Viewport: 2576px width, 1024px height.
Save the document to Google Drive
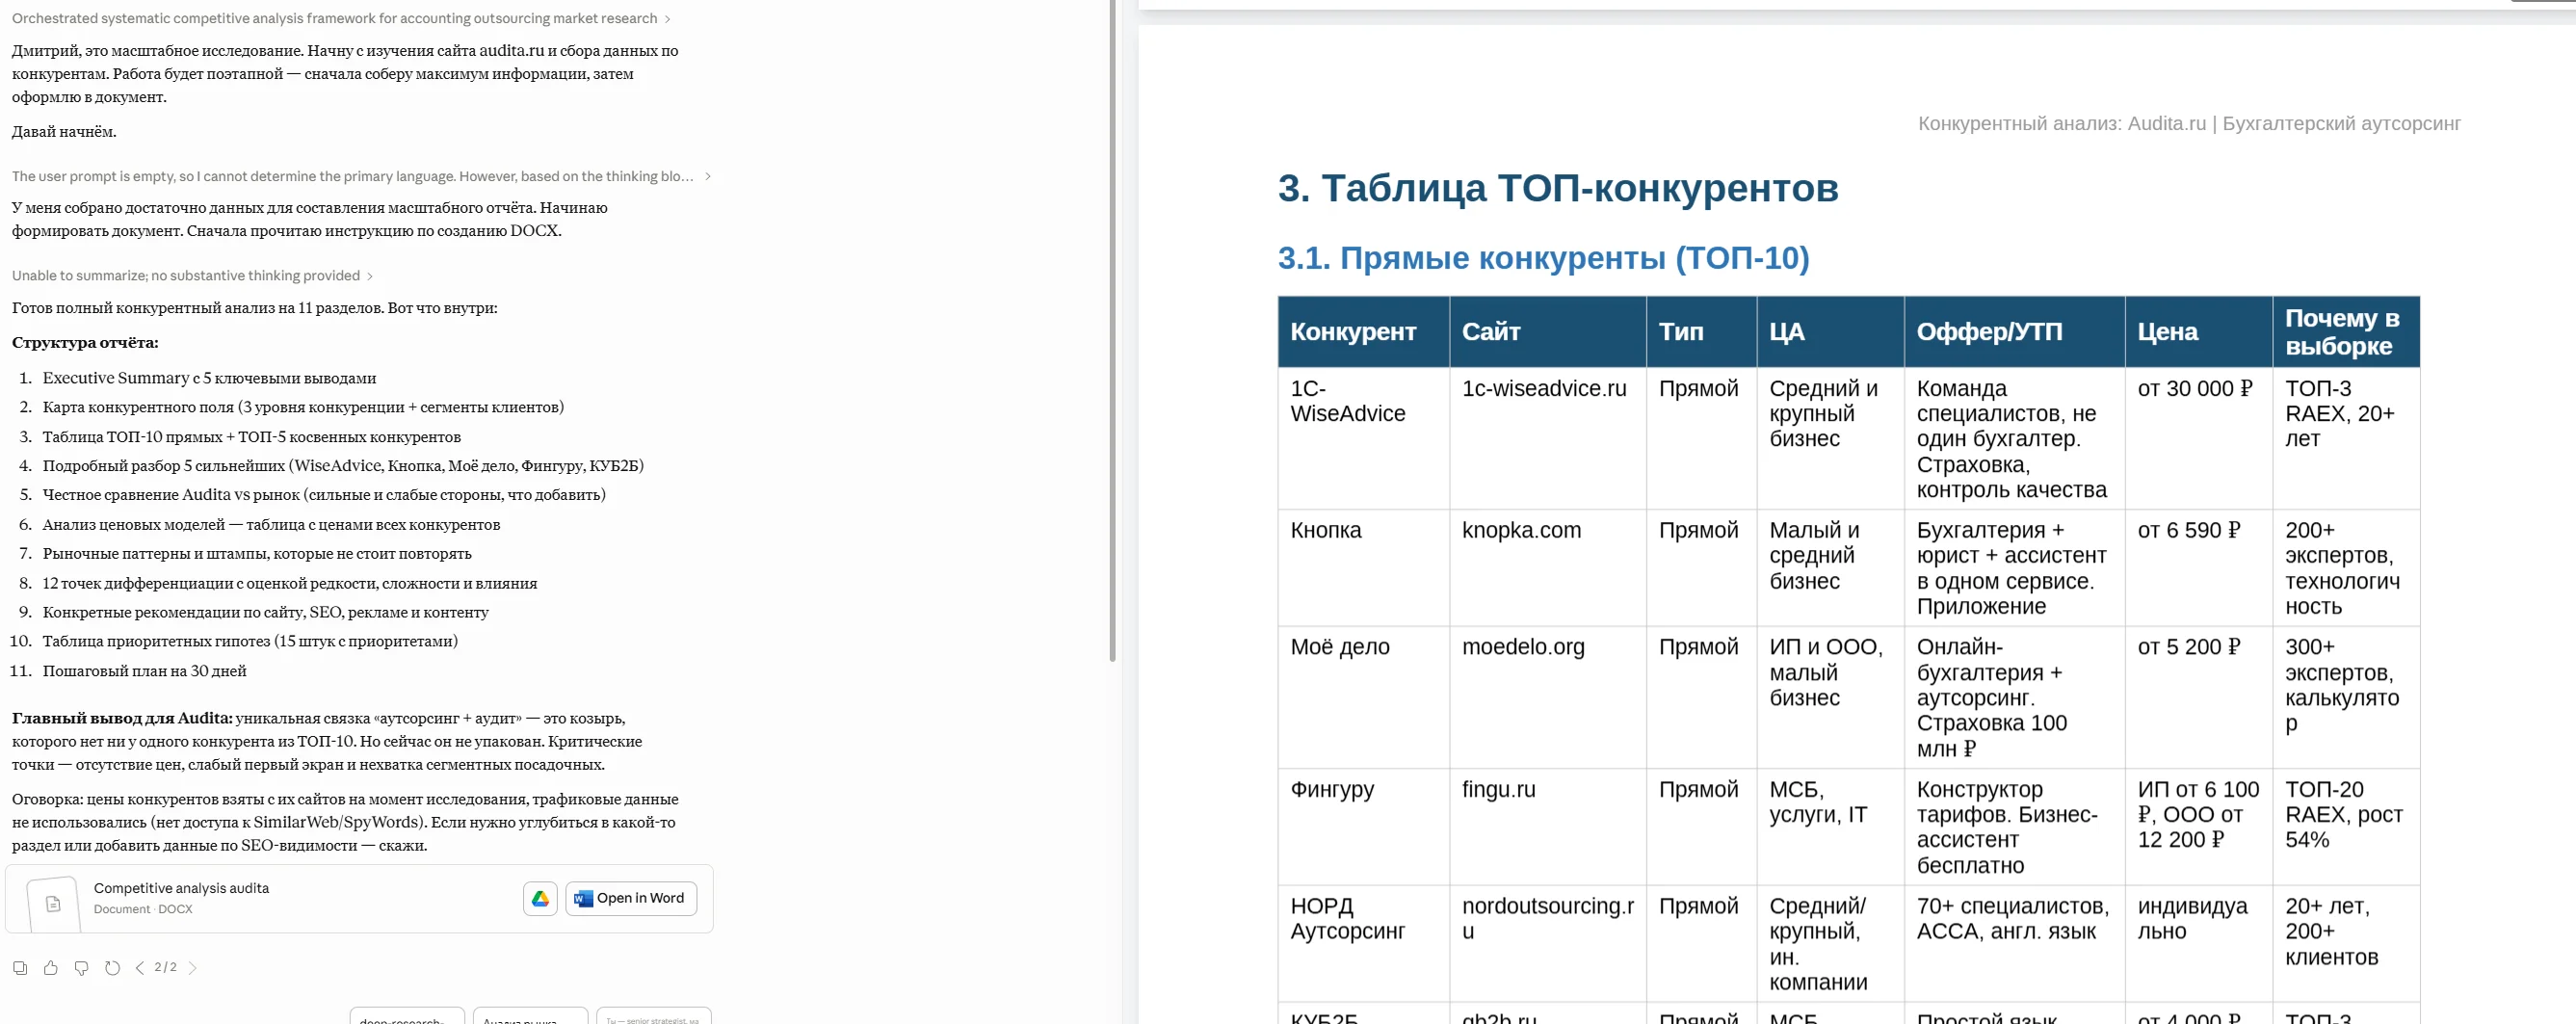(539, 898)
